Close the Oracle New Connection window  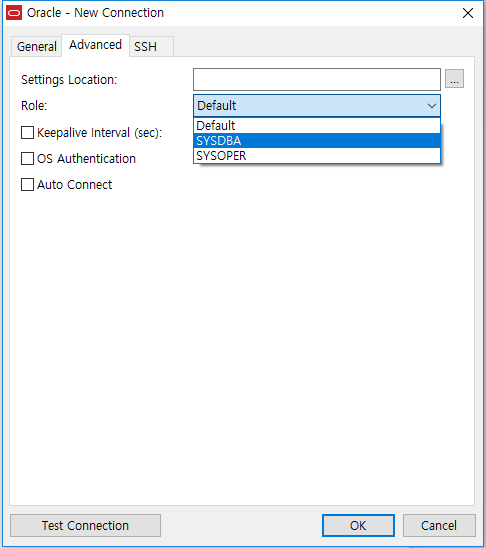pyautogui.click(x=467, y=13)
